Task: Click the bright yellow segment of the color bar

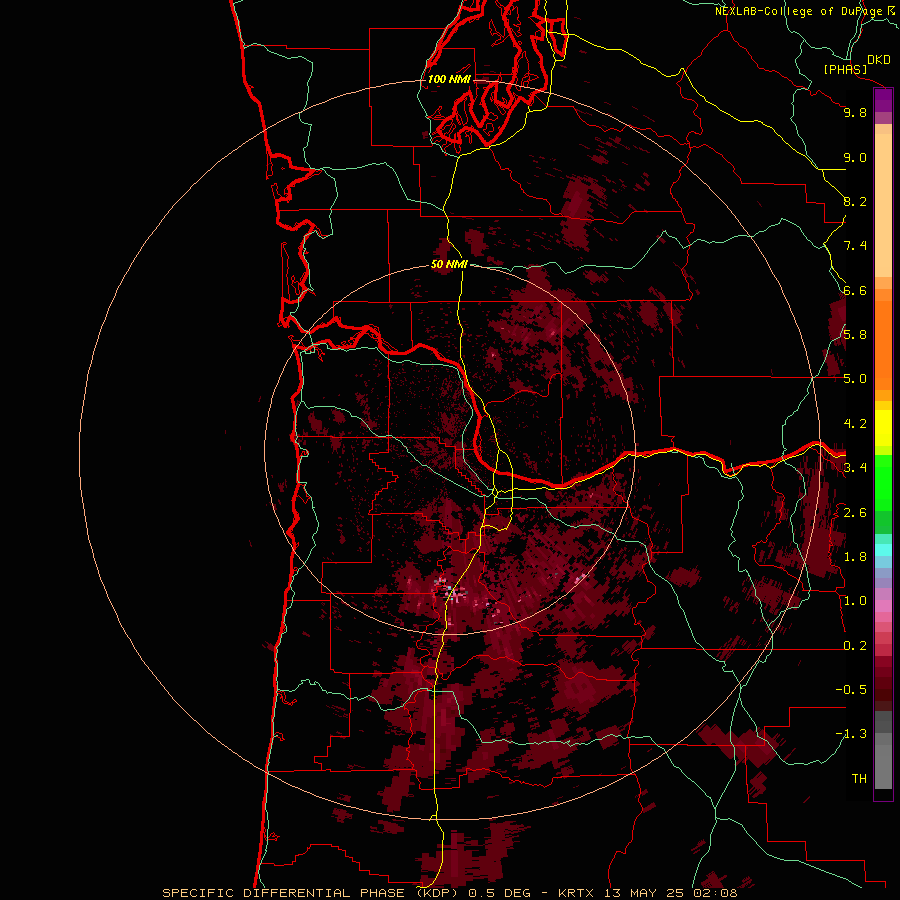Action: pyautogui.click(x=883, y=428)
